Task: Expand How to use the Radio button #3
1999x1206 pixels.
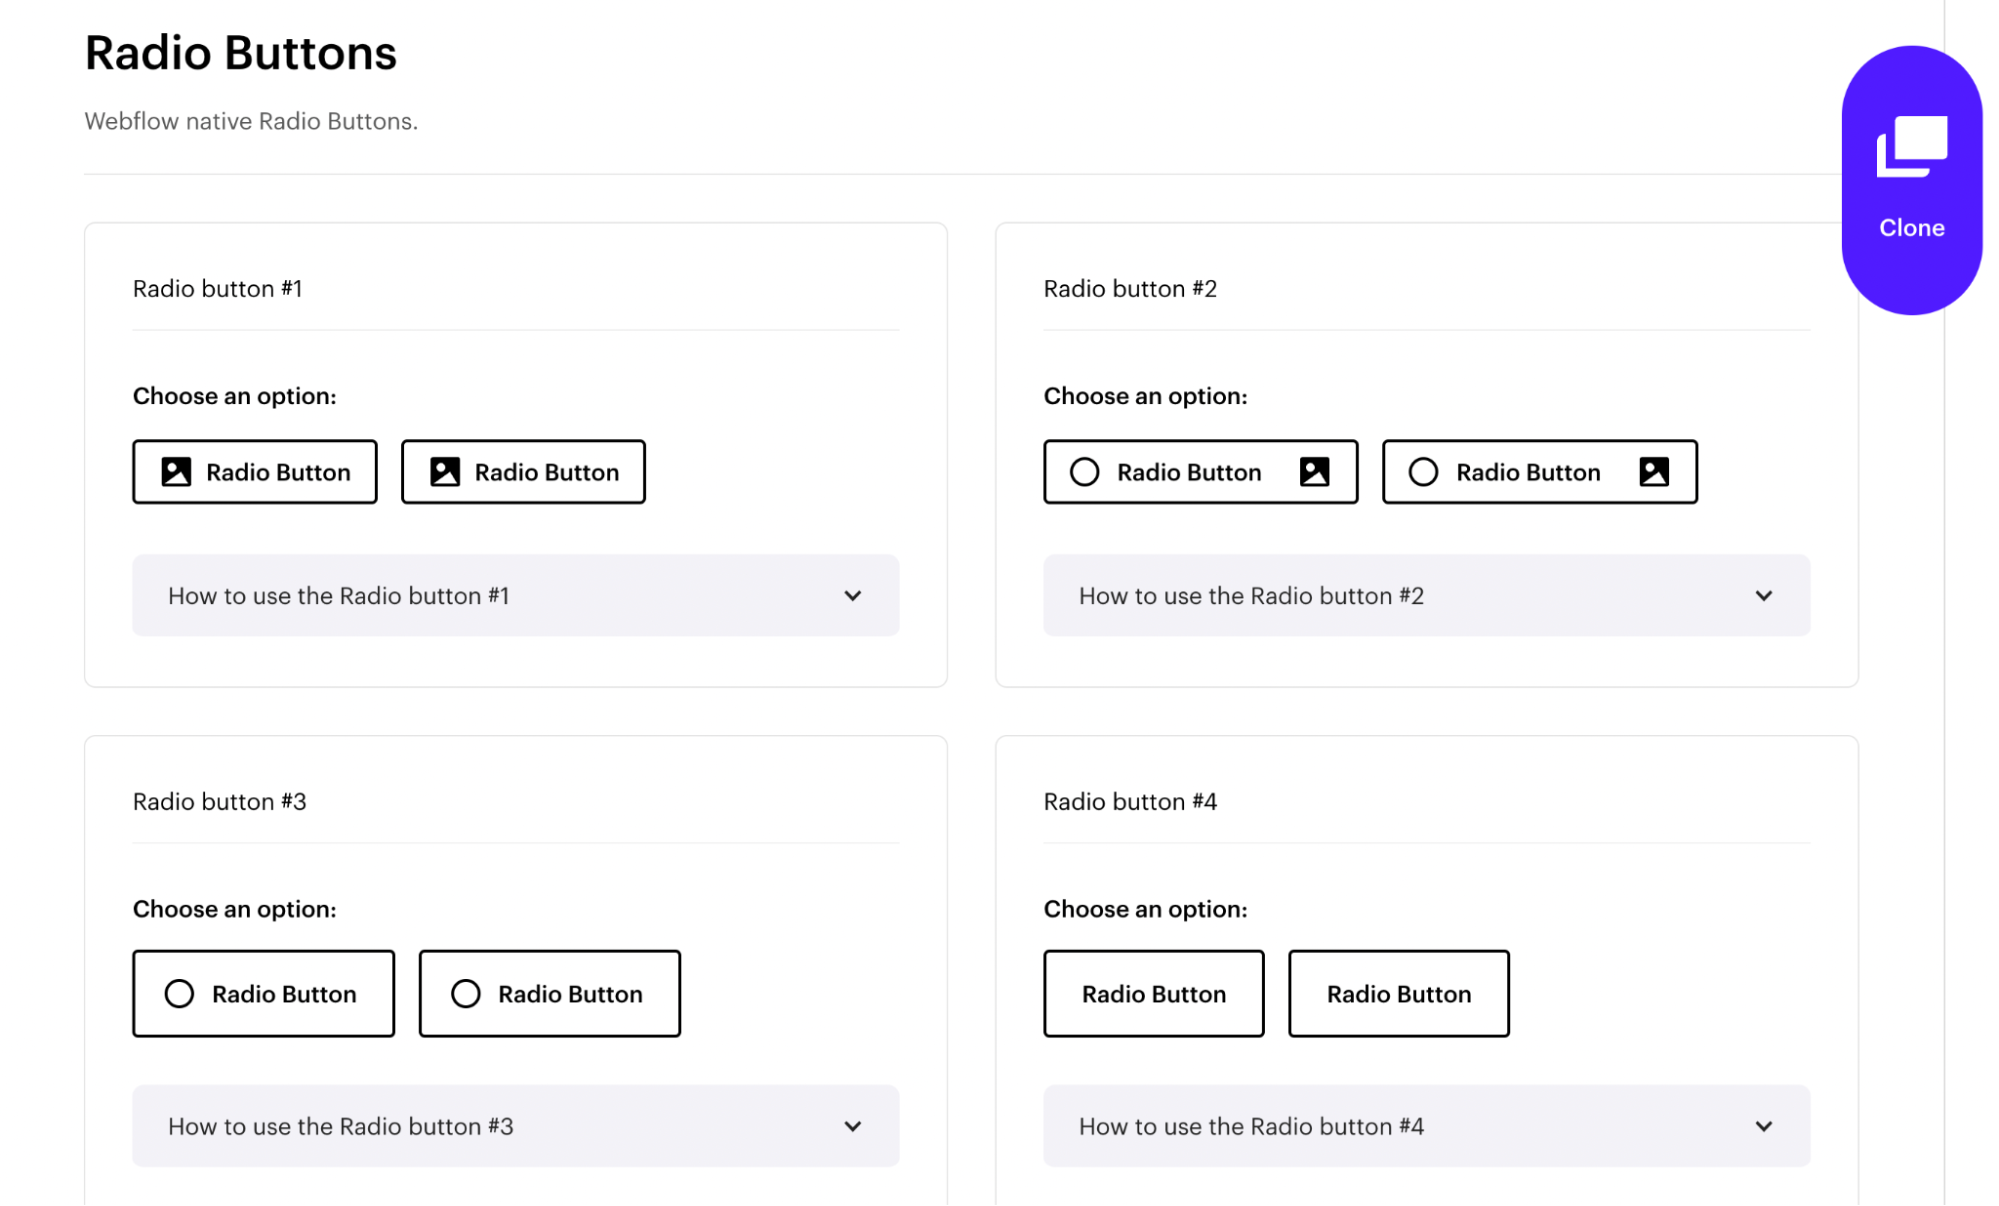Action: point(515,1126)
